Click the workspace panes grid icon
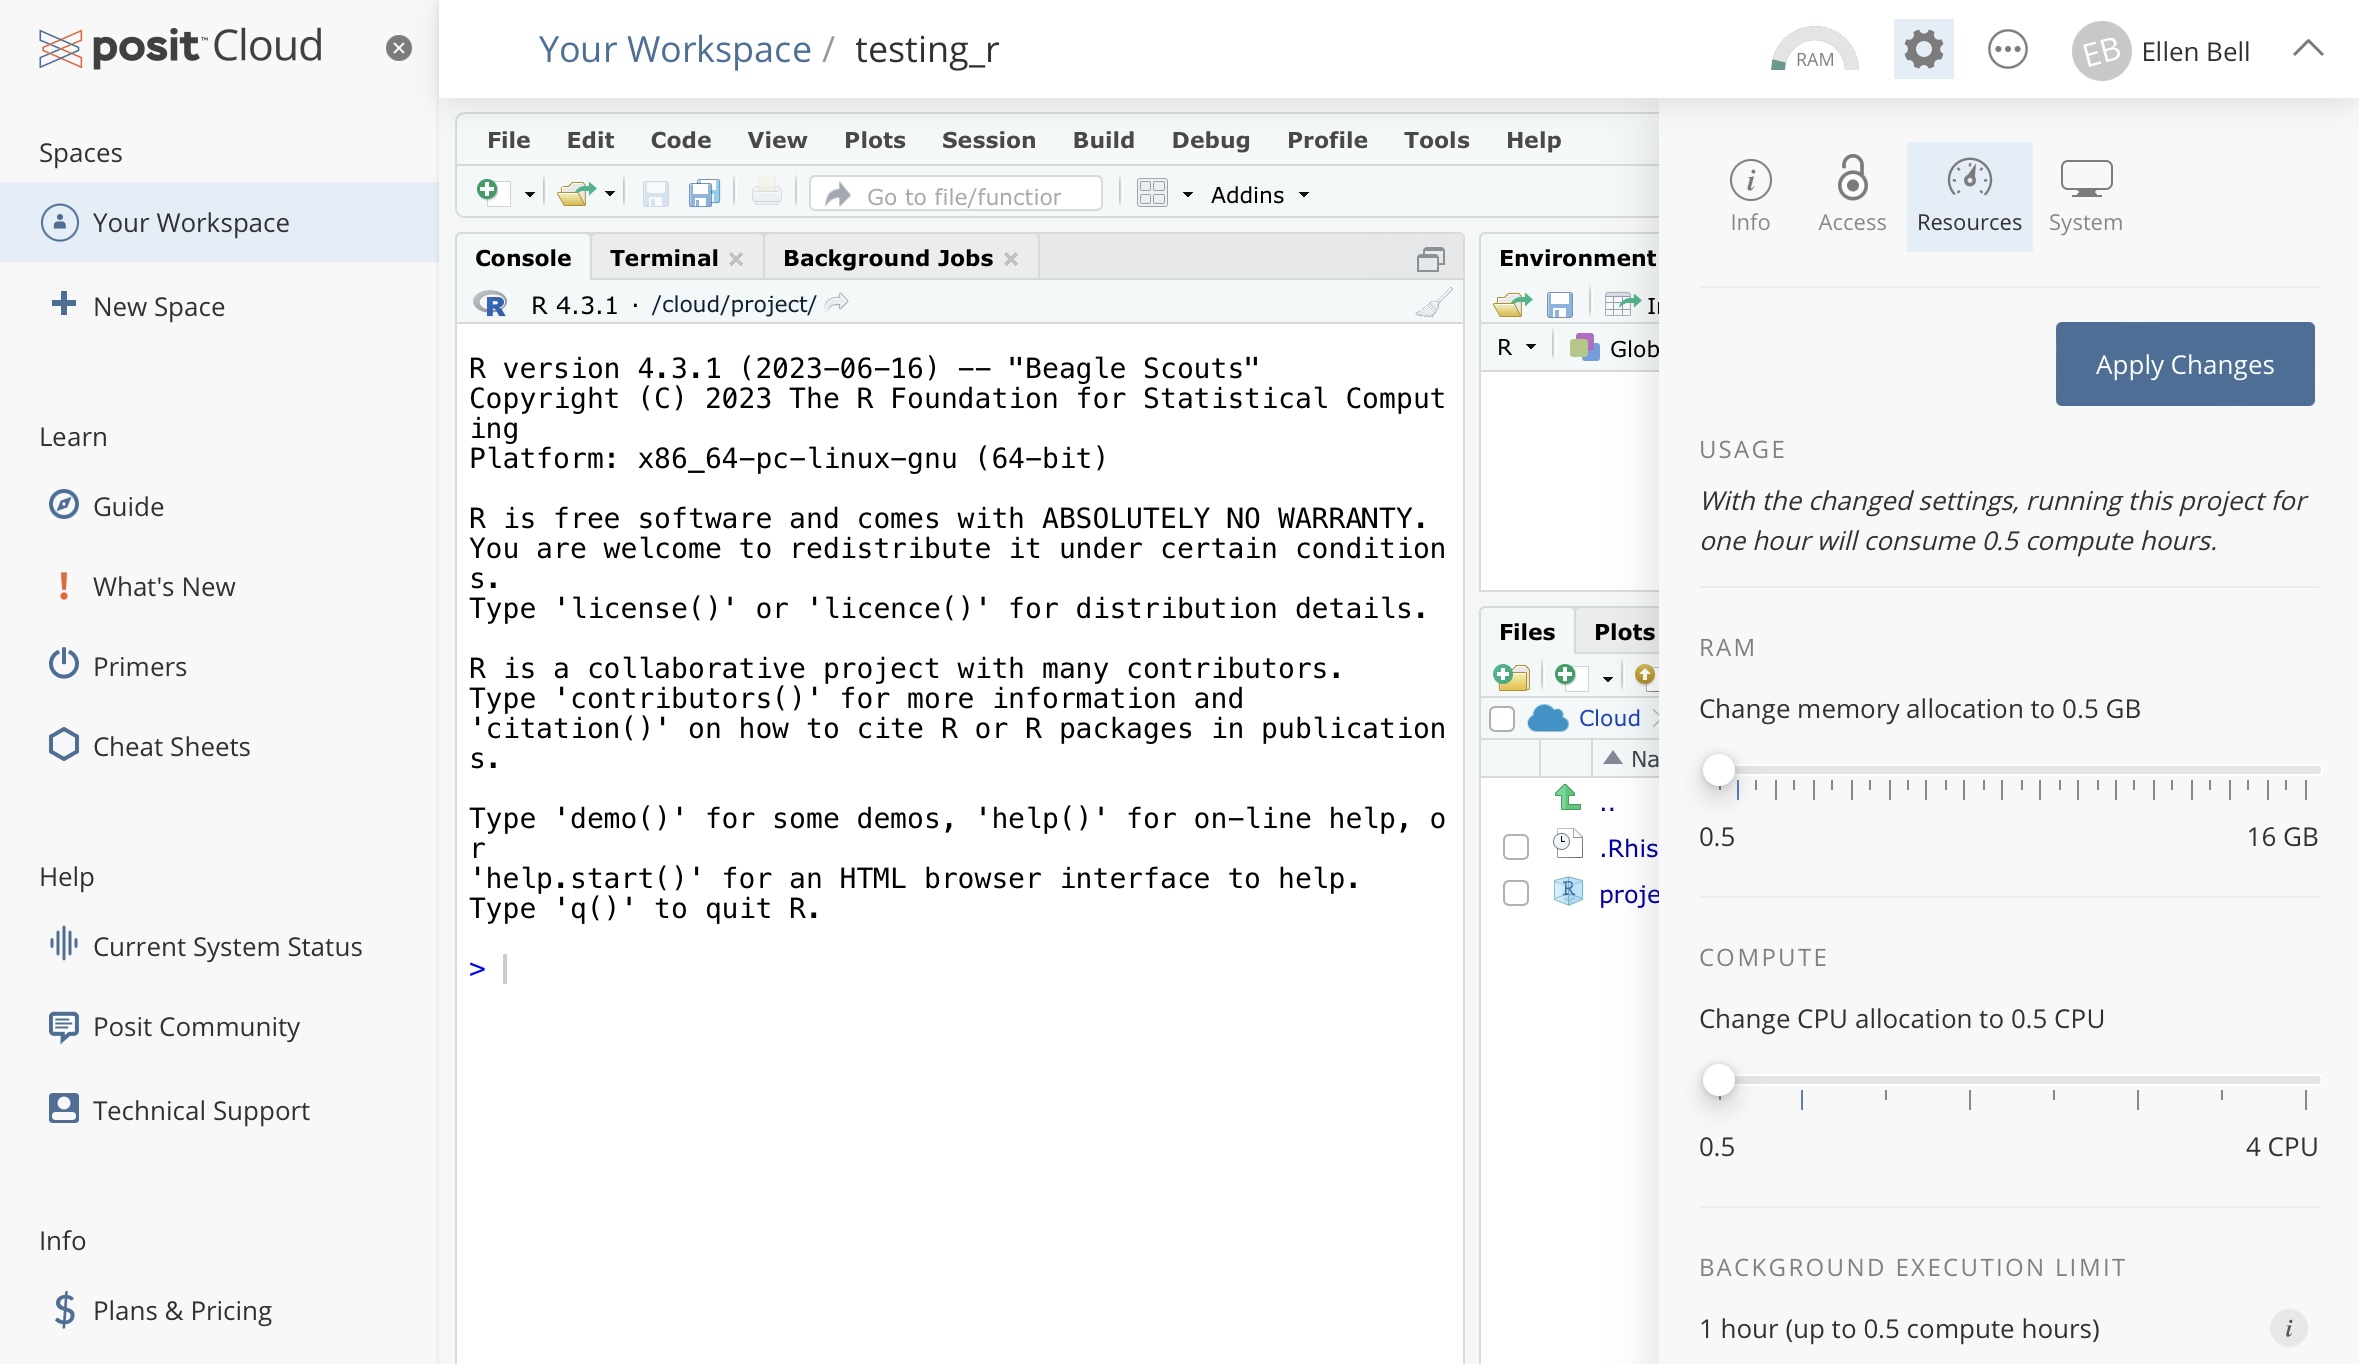 click(1152, 193)
